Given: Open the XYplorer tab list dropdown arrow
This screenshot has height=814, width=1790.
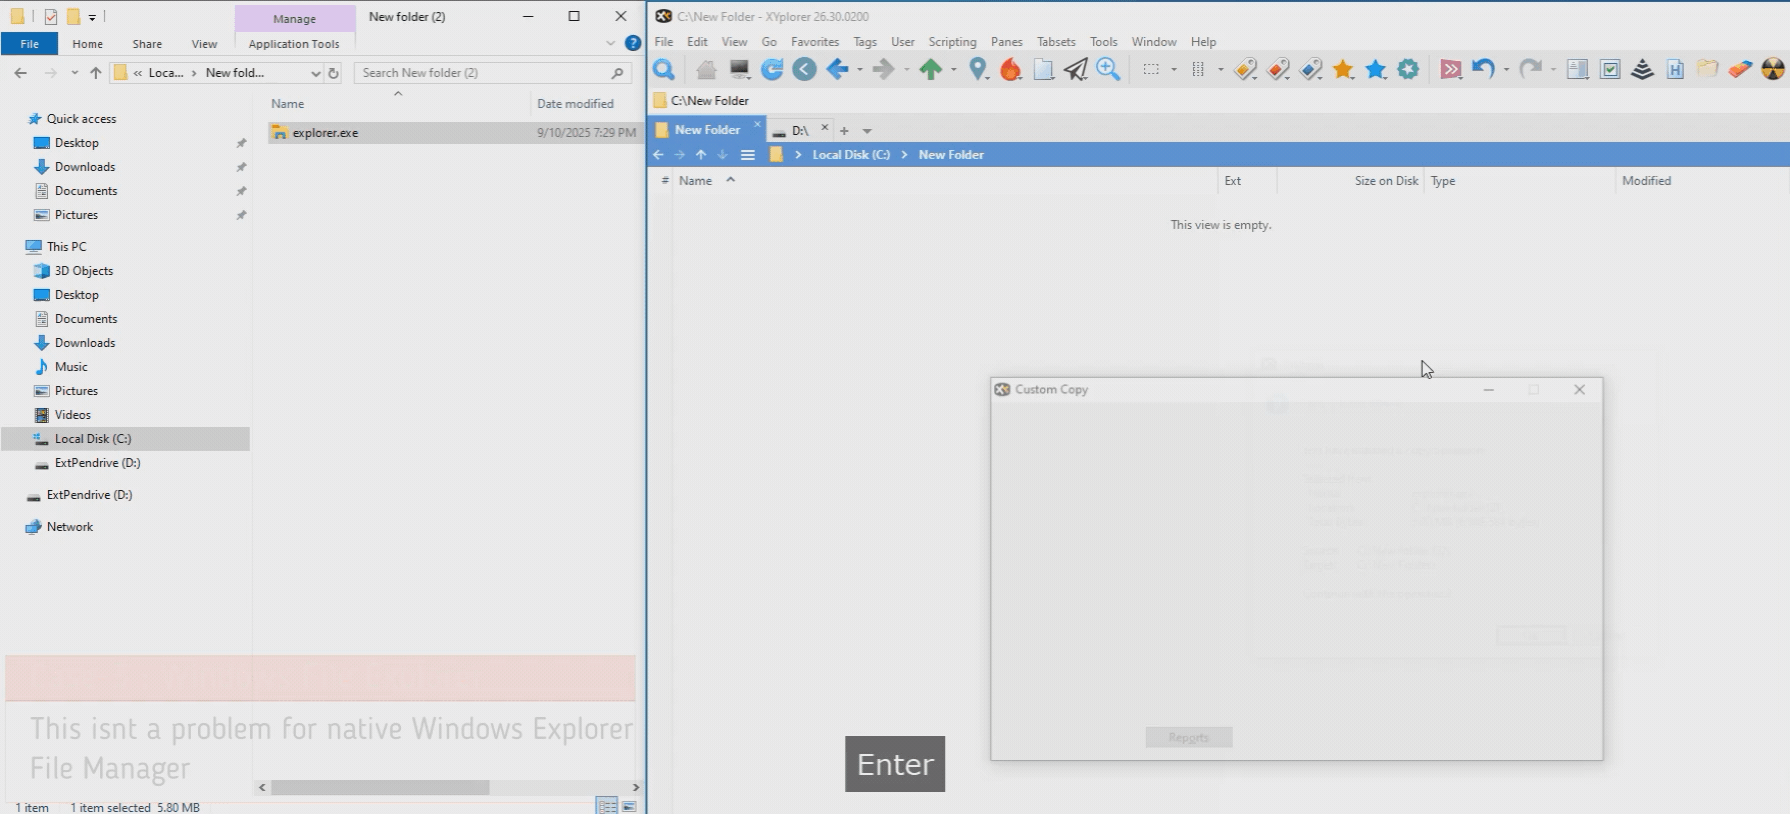Looking at the screenshot, I should (867, 131).
